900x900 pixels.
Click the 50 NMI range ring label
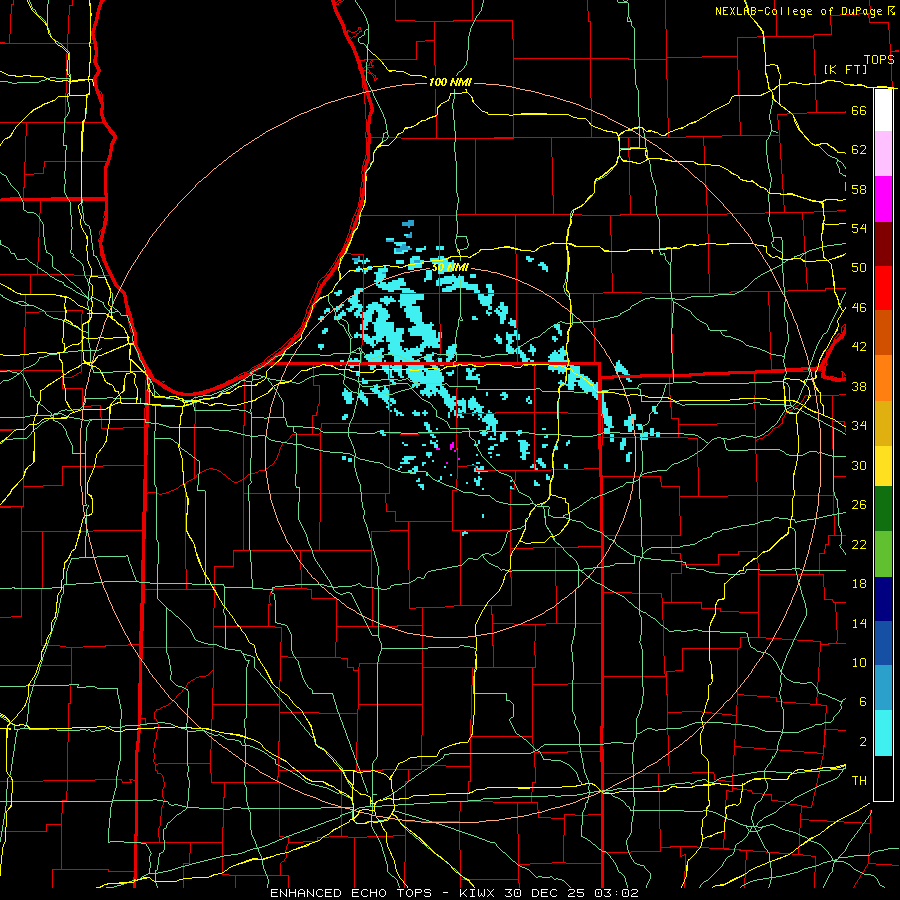tap(450, 267)
